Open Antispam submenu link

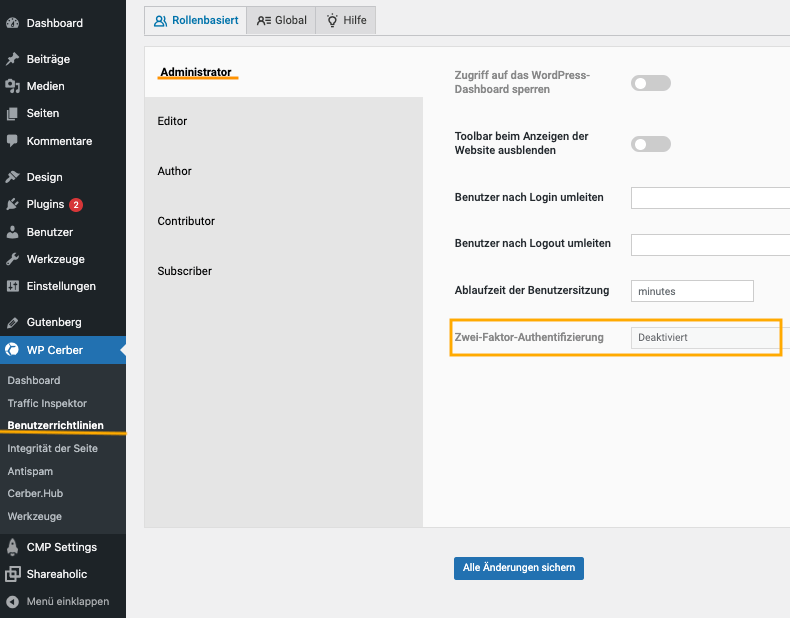(30, 471)
